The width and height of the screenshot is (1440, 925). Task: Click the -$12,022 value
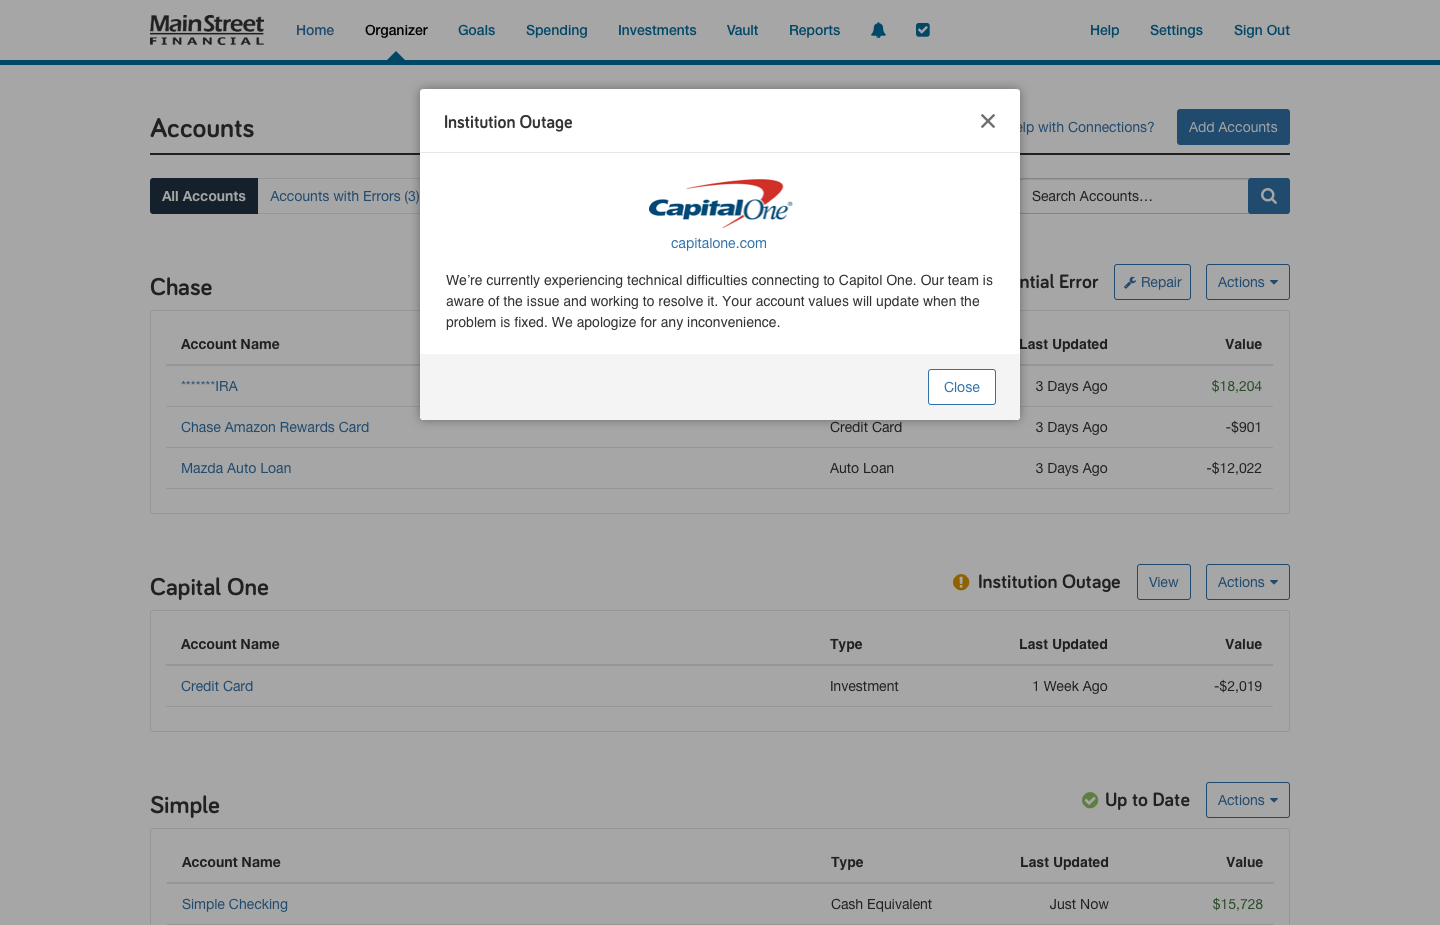[1234, 468]
